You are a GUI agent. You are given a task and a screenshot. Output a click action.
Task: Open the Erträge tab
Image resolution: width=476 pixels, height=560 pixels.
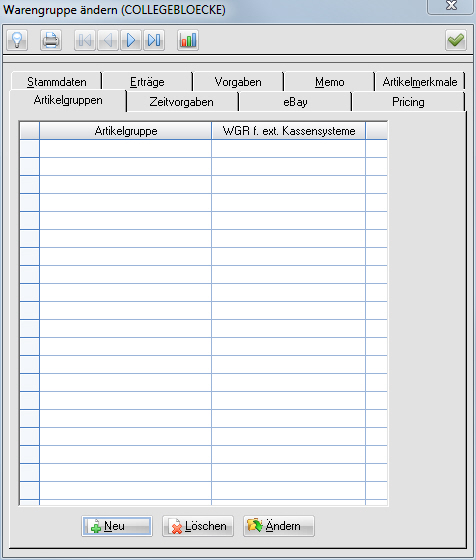(x=147, y=82)
